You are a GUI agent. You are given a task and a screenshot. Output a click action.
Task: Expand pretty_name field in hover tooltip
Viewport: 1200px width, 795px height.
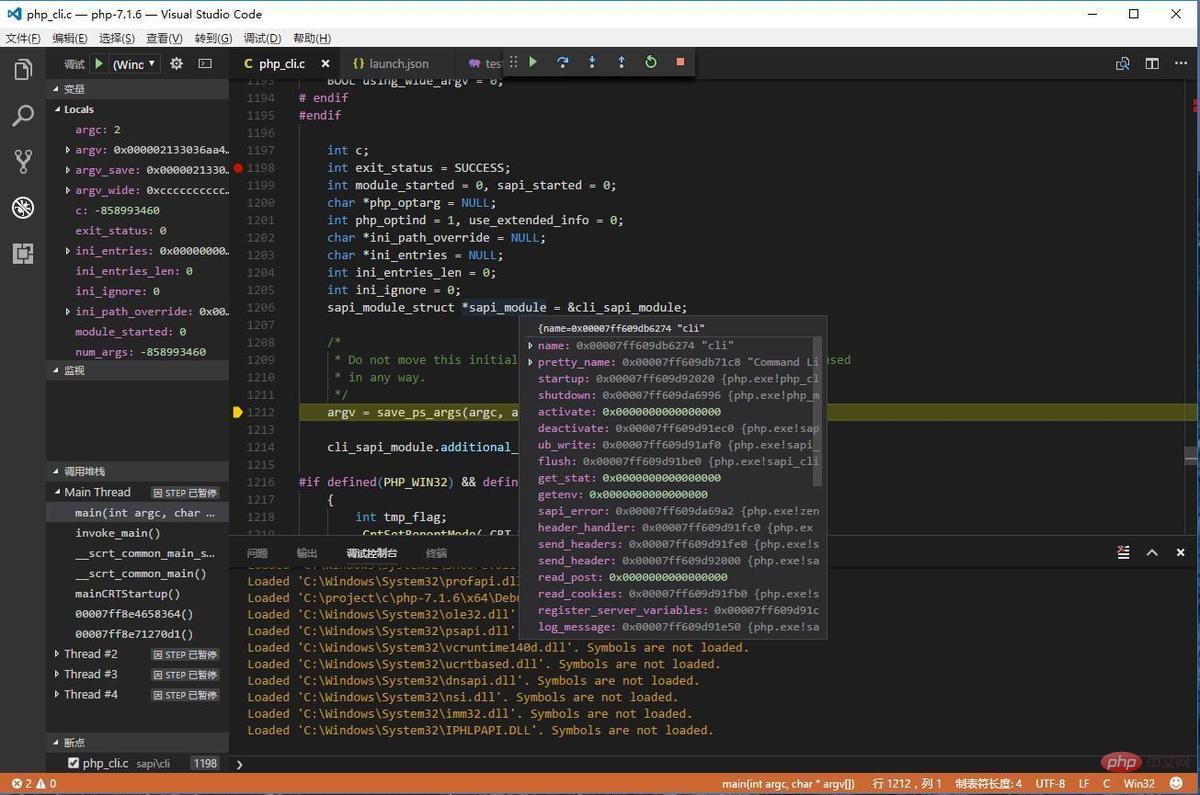pos(531,362)
